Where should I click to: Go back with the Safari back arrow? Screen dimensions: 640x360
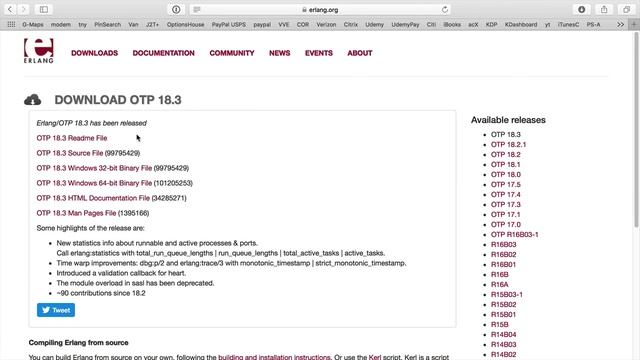click(x=10, y=9)
